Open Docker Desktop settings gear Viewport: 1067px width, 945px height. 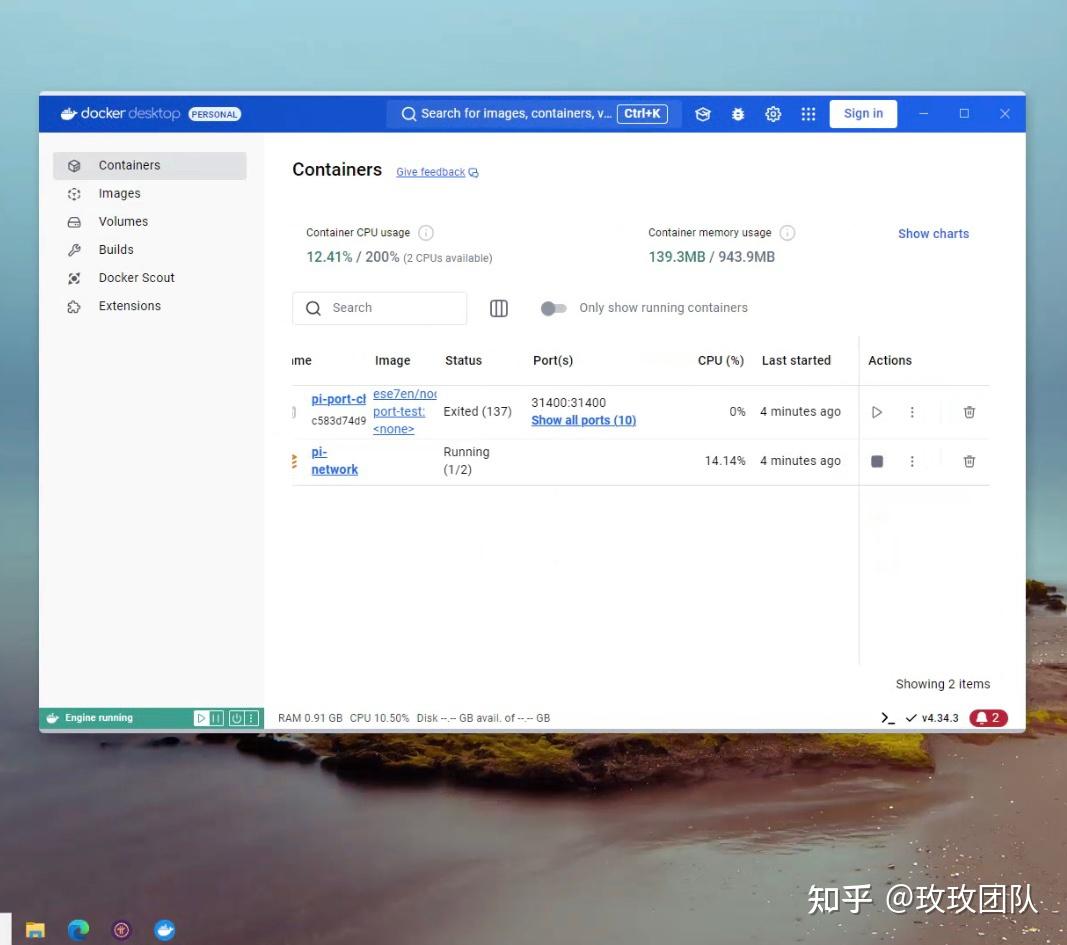772,113
